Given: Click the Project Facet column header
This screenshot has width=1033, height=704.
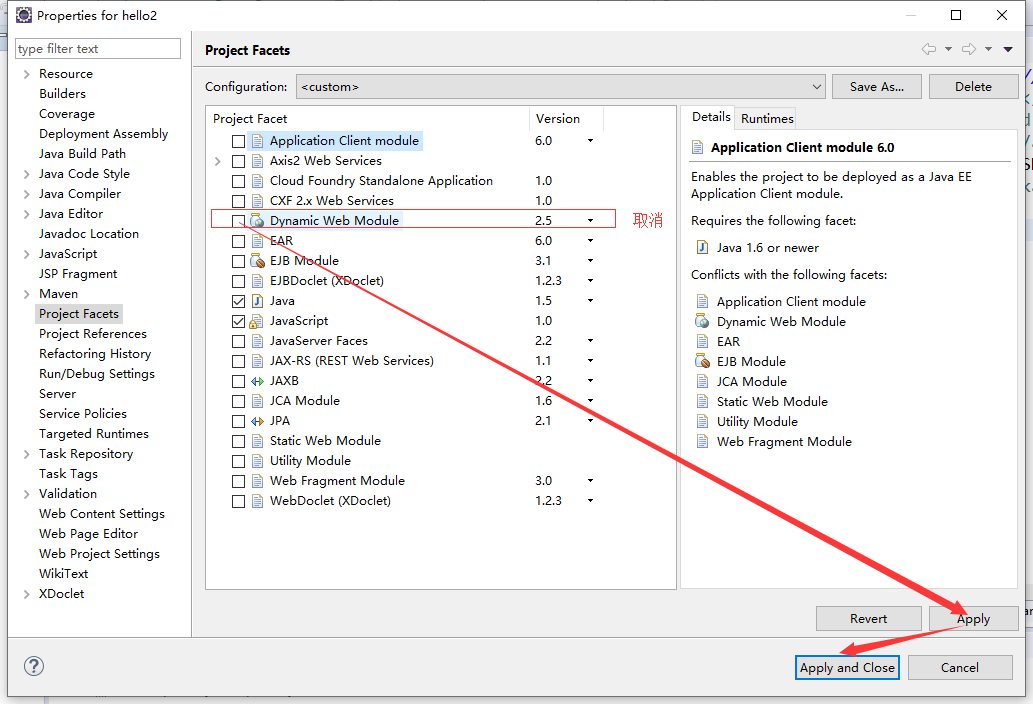Looking at the screenshot, I should pos(368,119).
